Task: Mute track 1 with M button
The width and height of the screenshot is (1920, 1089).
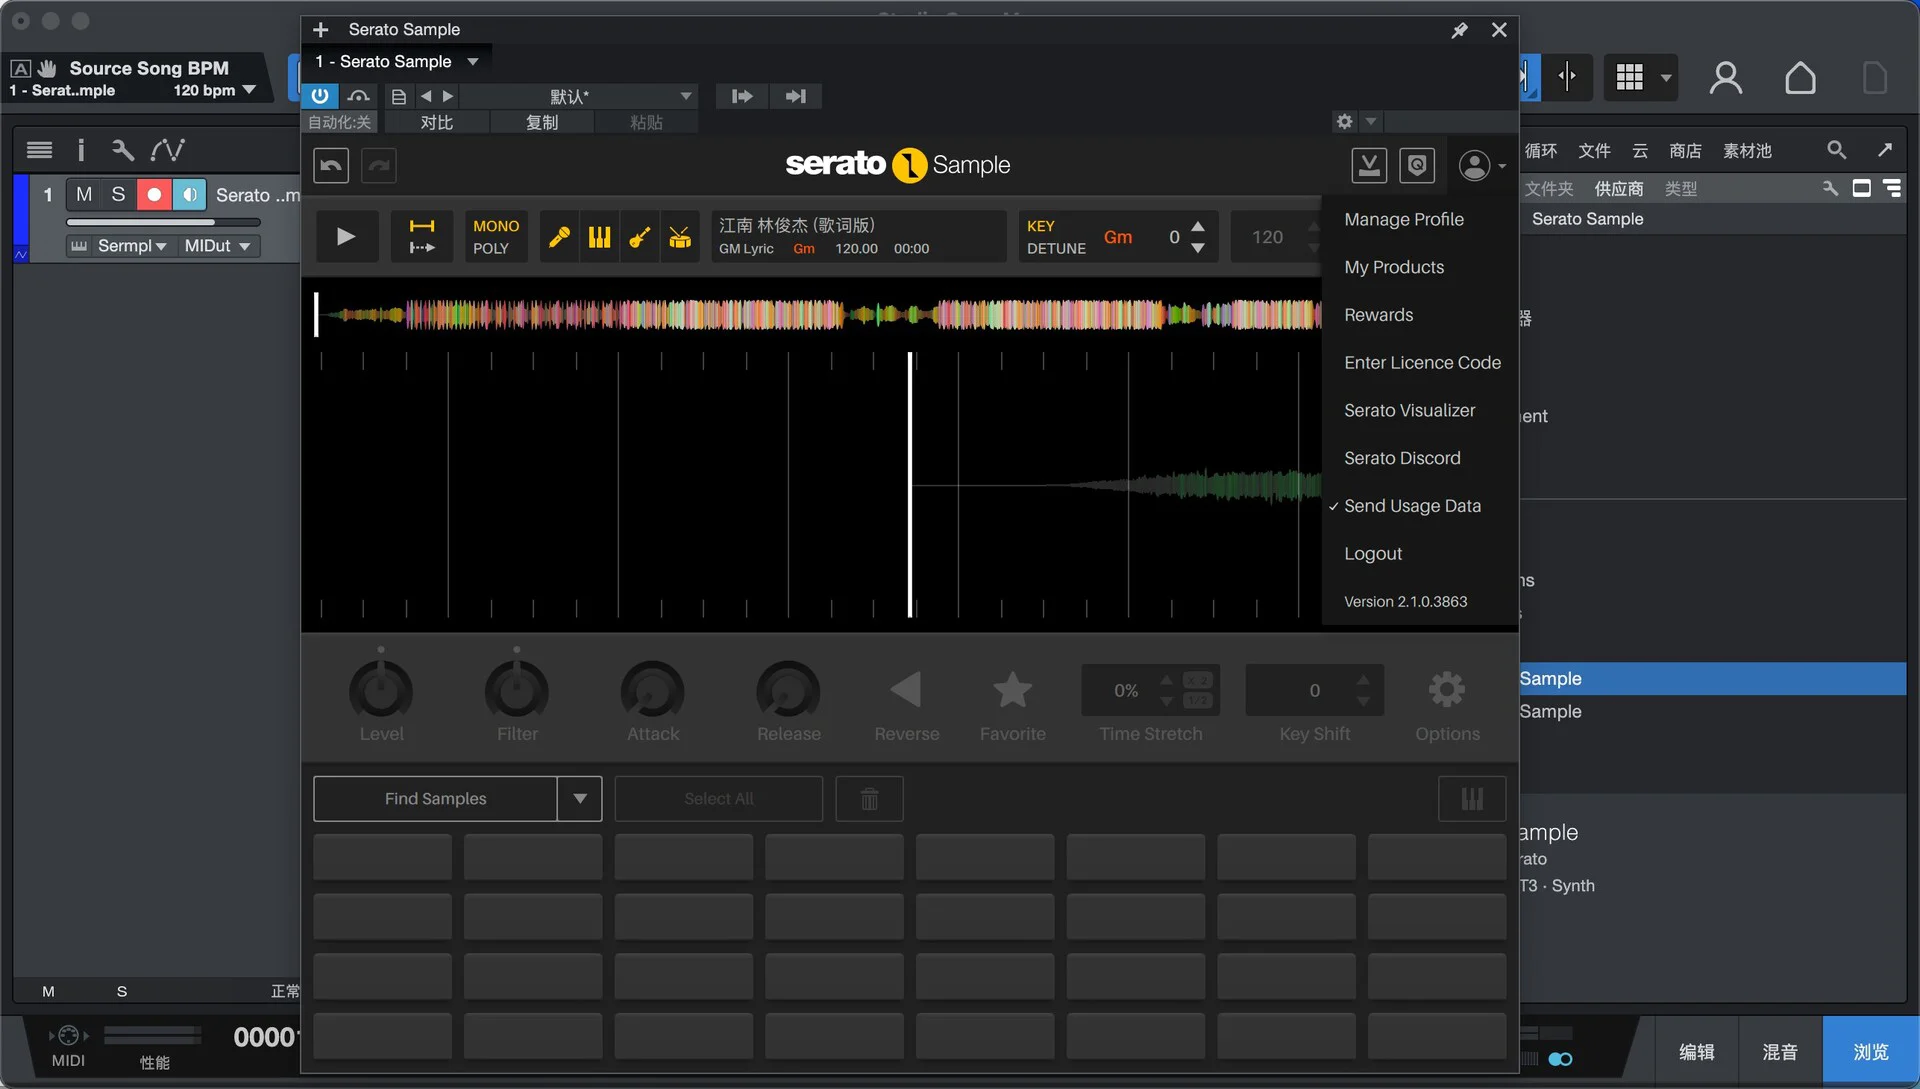Action: 84,194
